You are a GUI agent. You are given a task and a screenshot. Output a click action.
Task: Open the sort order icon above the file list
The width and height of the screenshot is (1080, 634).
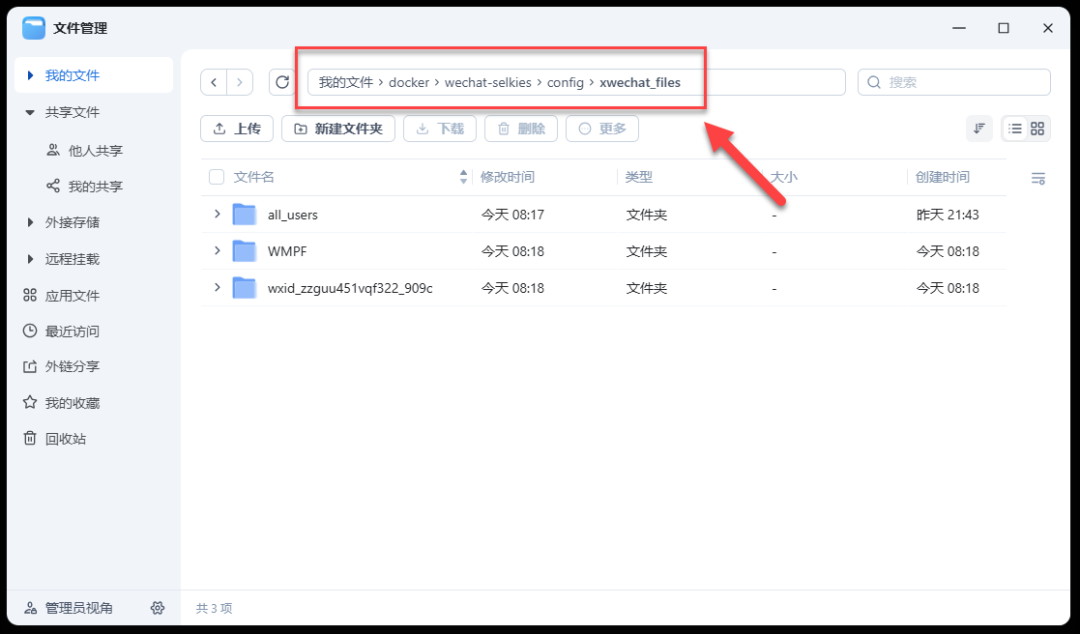pos(978,128)
